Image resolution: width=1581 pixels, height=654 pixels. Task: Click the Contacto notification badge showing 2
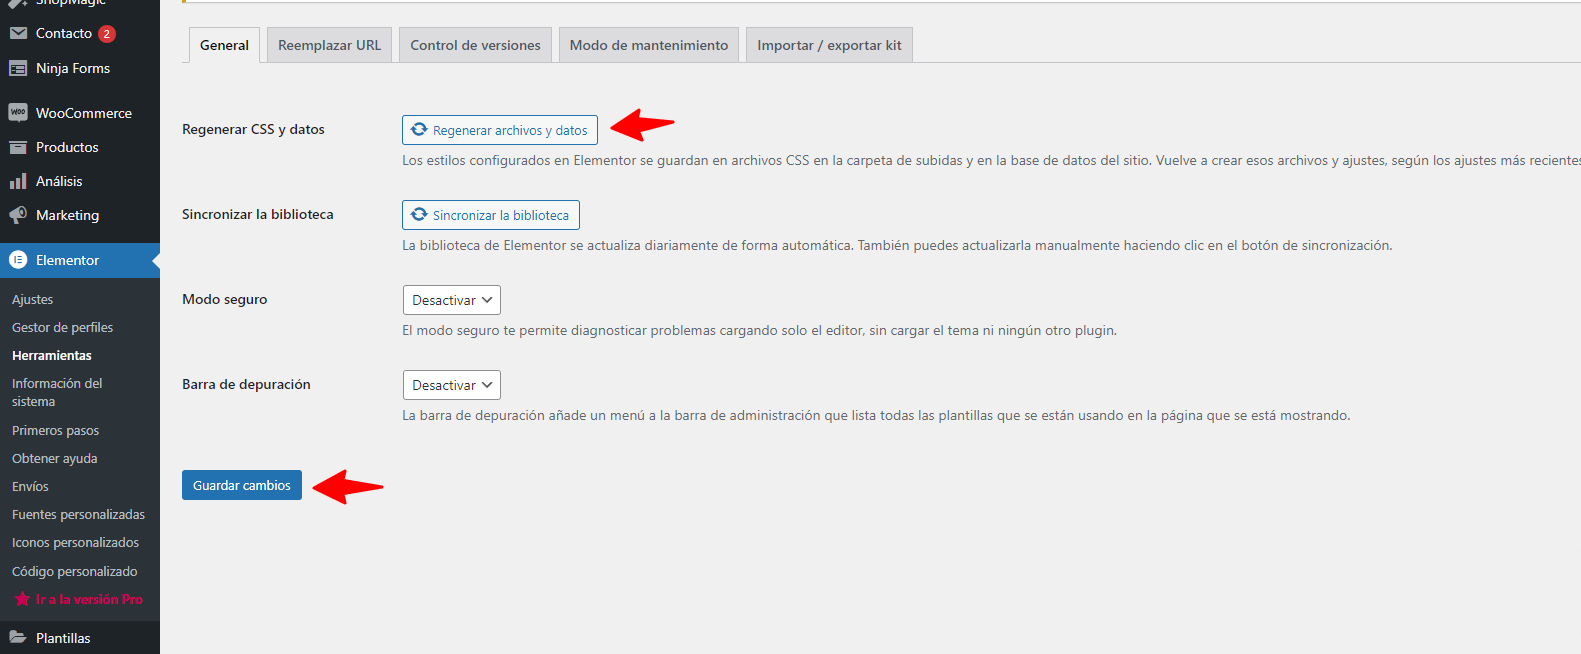pos(107,34)
